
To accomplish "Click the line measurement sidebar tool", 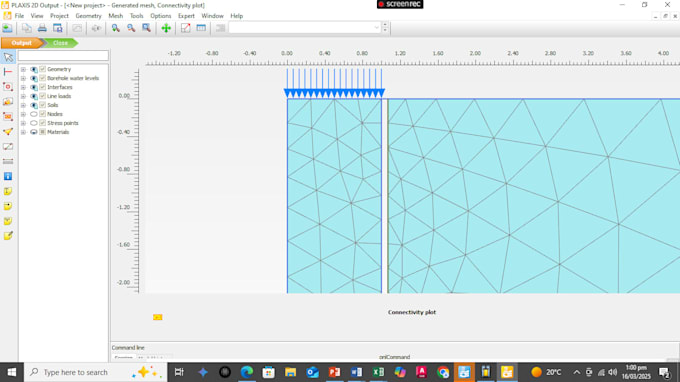I will 8,147.
